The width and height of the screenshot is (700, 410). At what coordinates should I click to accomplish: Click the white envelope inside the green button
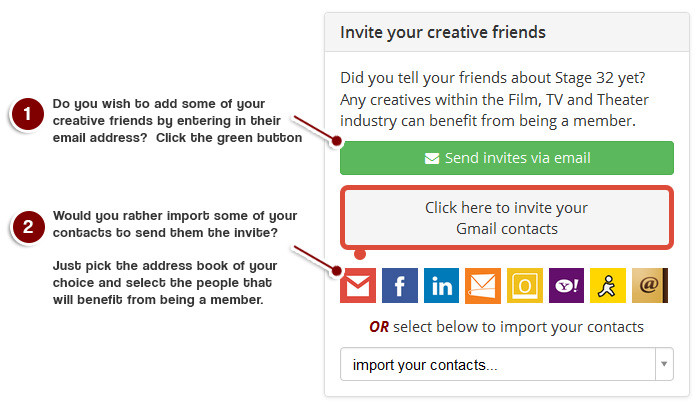[x=432, y=159]
